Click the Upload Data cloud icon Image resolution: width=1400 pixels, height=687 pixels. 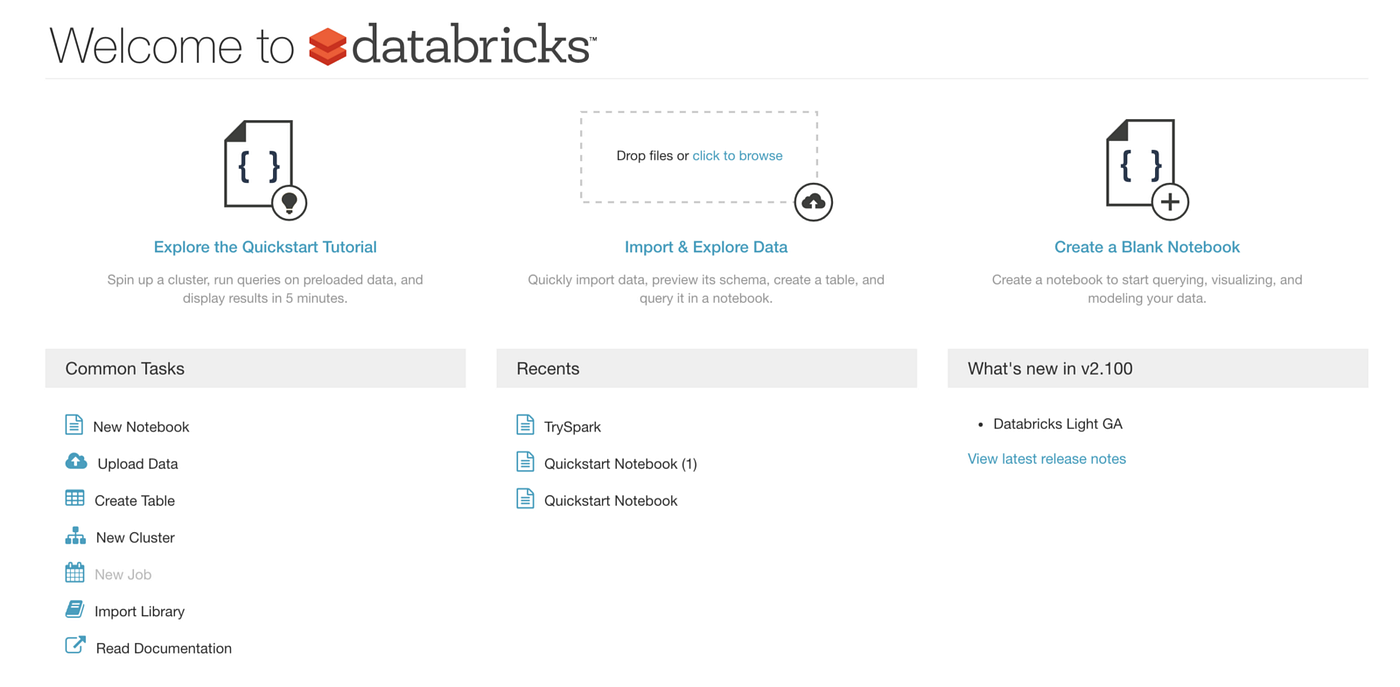pos(76,462)
